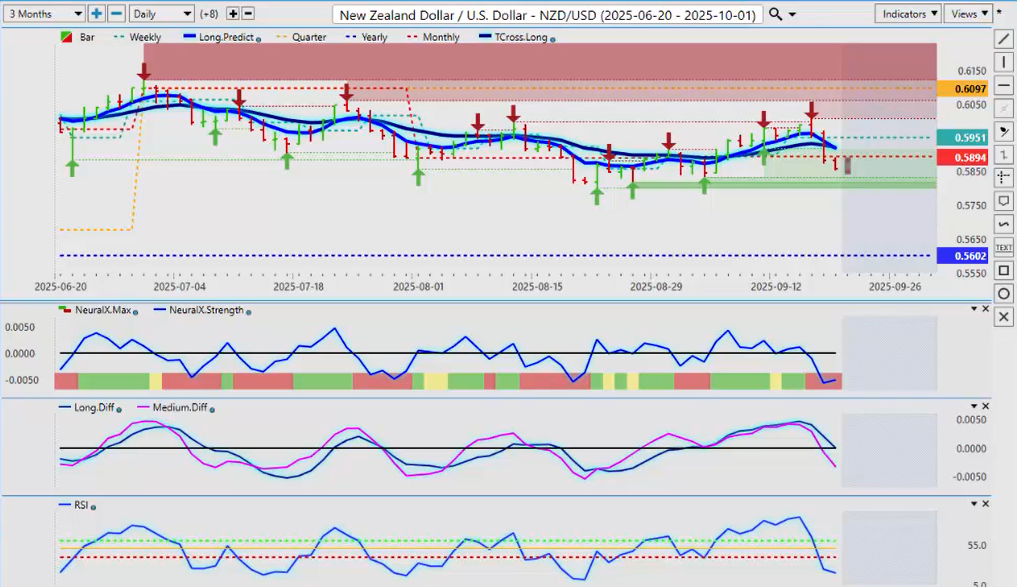Image resolution: width=1017 pixels, height=587 pixels.
Task: Open the Indicators menu
Action: point(907,14)
